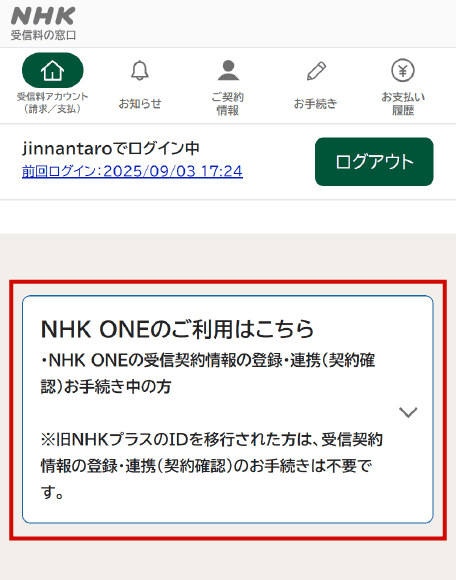Click the NHK logo at top

tap(43, 16)
